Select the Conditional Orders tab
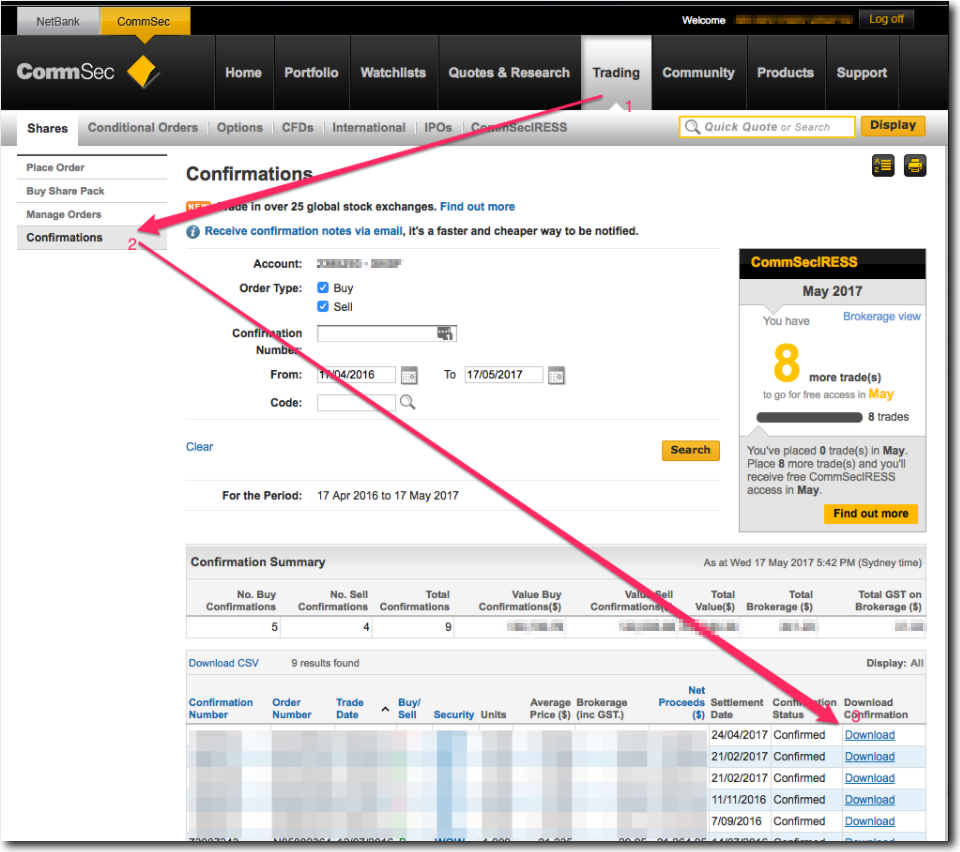Viewport: 960px width, 852px height. click(x=143, y=128)
